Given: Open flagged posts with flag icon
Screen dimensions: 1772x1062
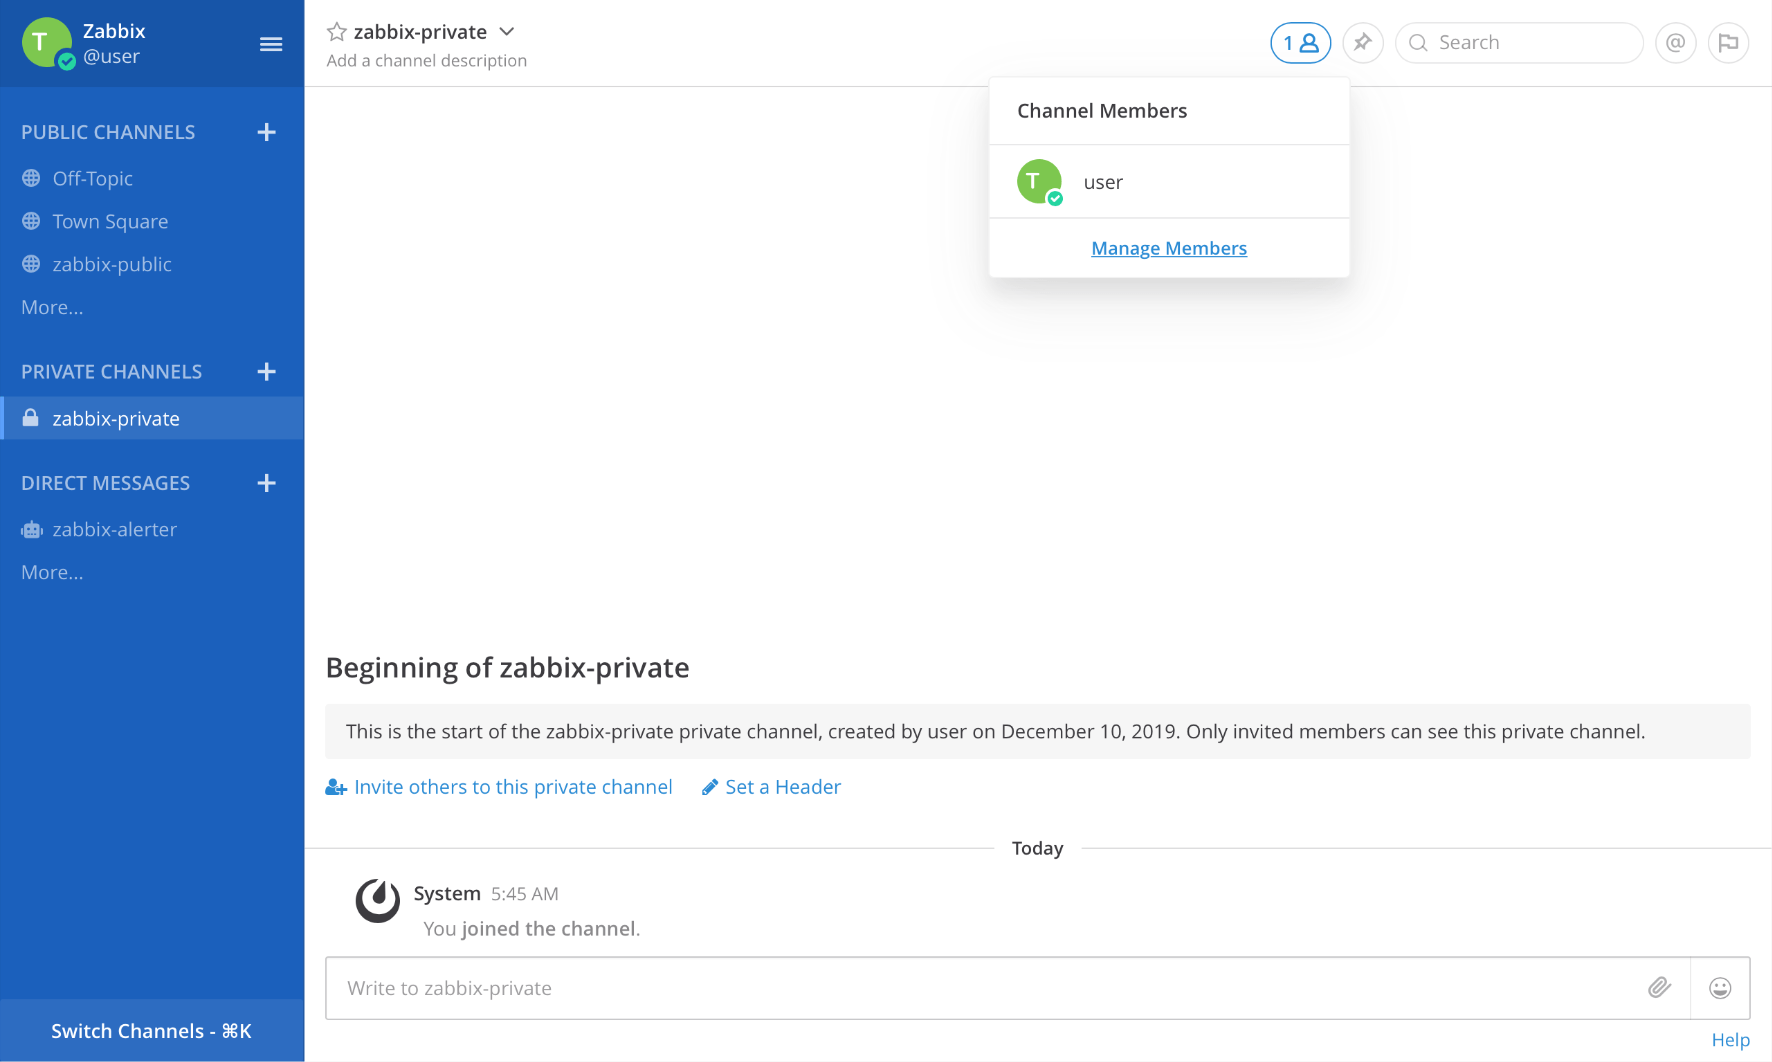Looking at the screenshot, I should click(x=1728, y=43).
